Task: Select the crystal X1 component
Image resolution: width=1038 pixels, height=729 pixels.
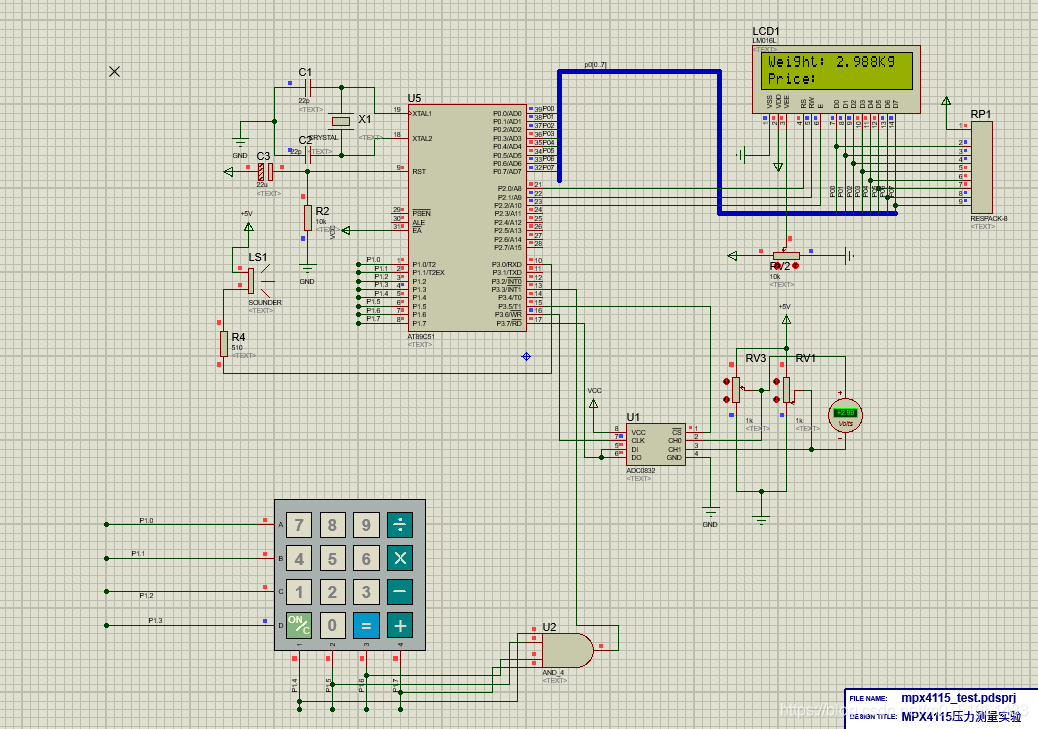Action: pos(341,121)
